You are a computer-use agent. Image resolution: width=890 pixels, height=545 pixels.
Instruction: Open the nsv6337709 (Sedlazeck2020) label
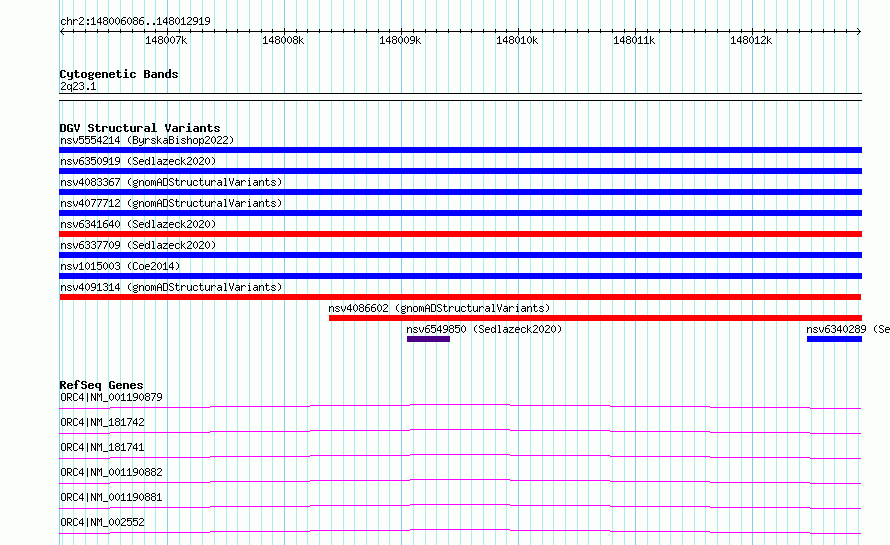tap(138, 245)
